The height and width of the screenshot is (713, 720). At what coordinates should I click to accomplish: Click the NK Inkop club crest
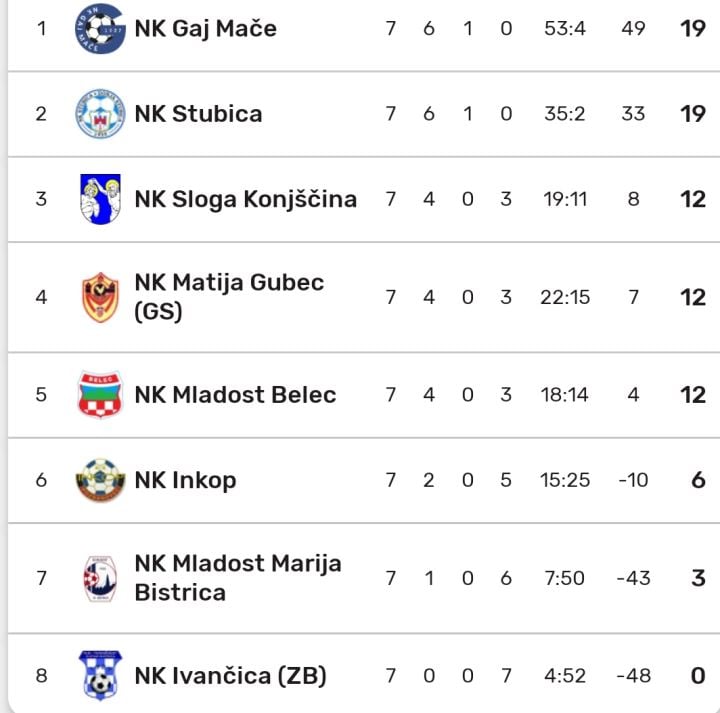pyautogui.click(x=100, y=480)
